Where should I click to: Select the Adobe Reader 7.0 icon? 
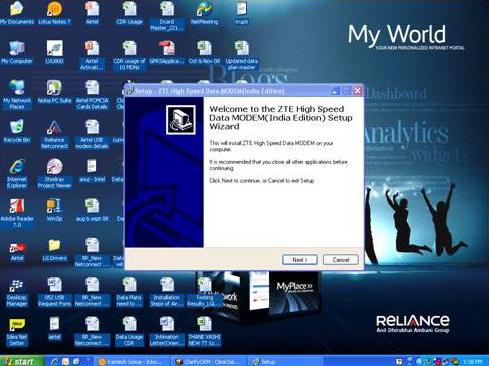click(x=17, y=213)
